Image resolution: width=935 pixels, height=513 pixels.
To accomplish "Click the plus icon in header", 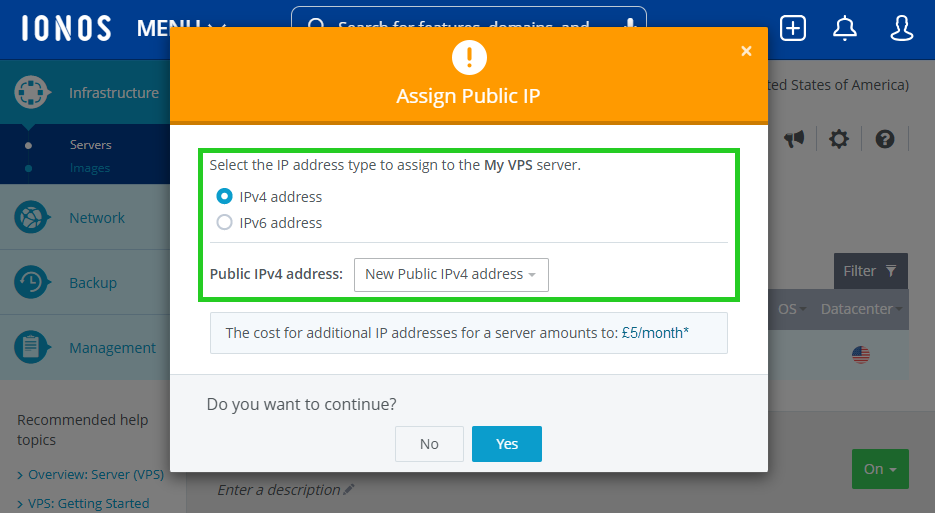I will pyautogui.click(x=793, y=28).
